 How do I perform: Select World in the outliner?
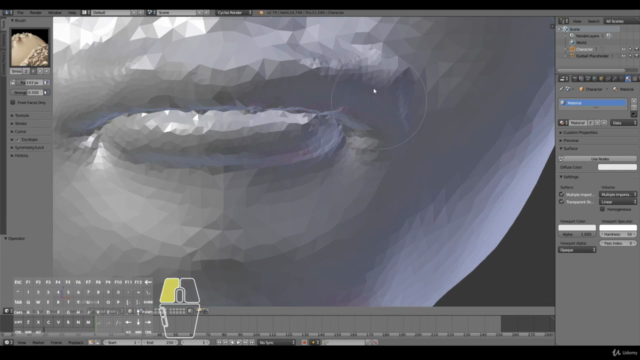581,42
